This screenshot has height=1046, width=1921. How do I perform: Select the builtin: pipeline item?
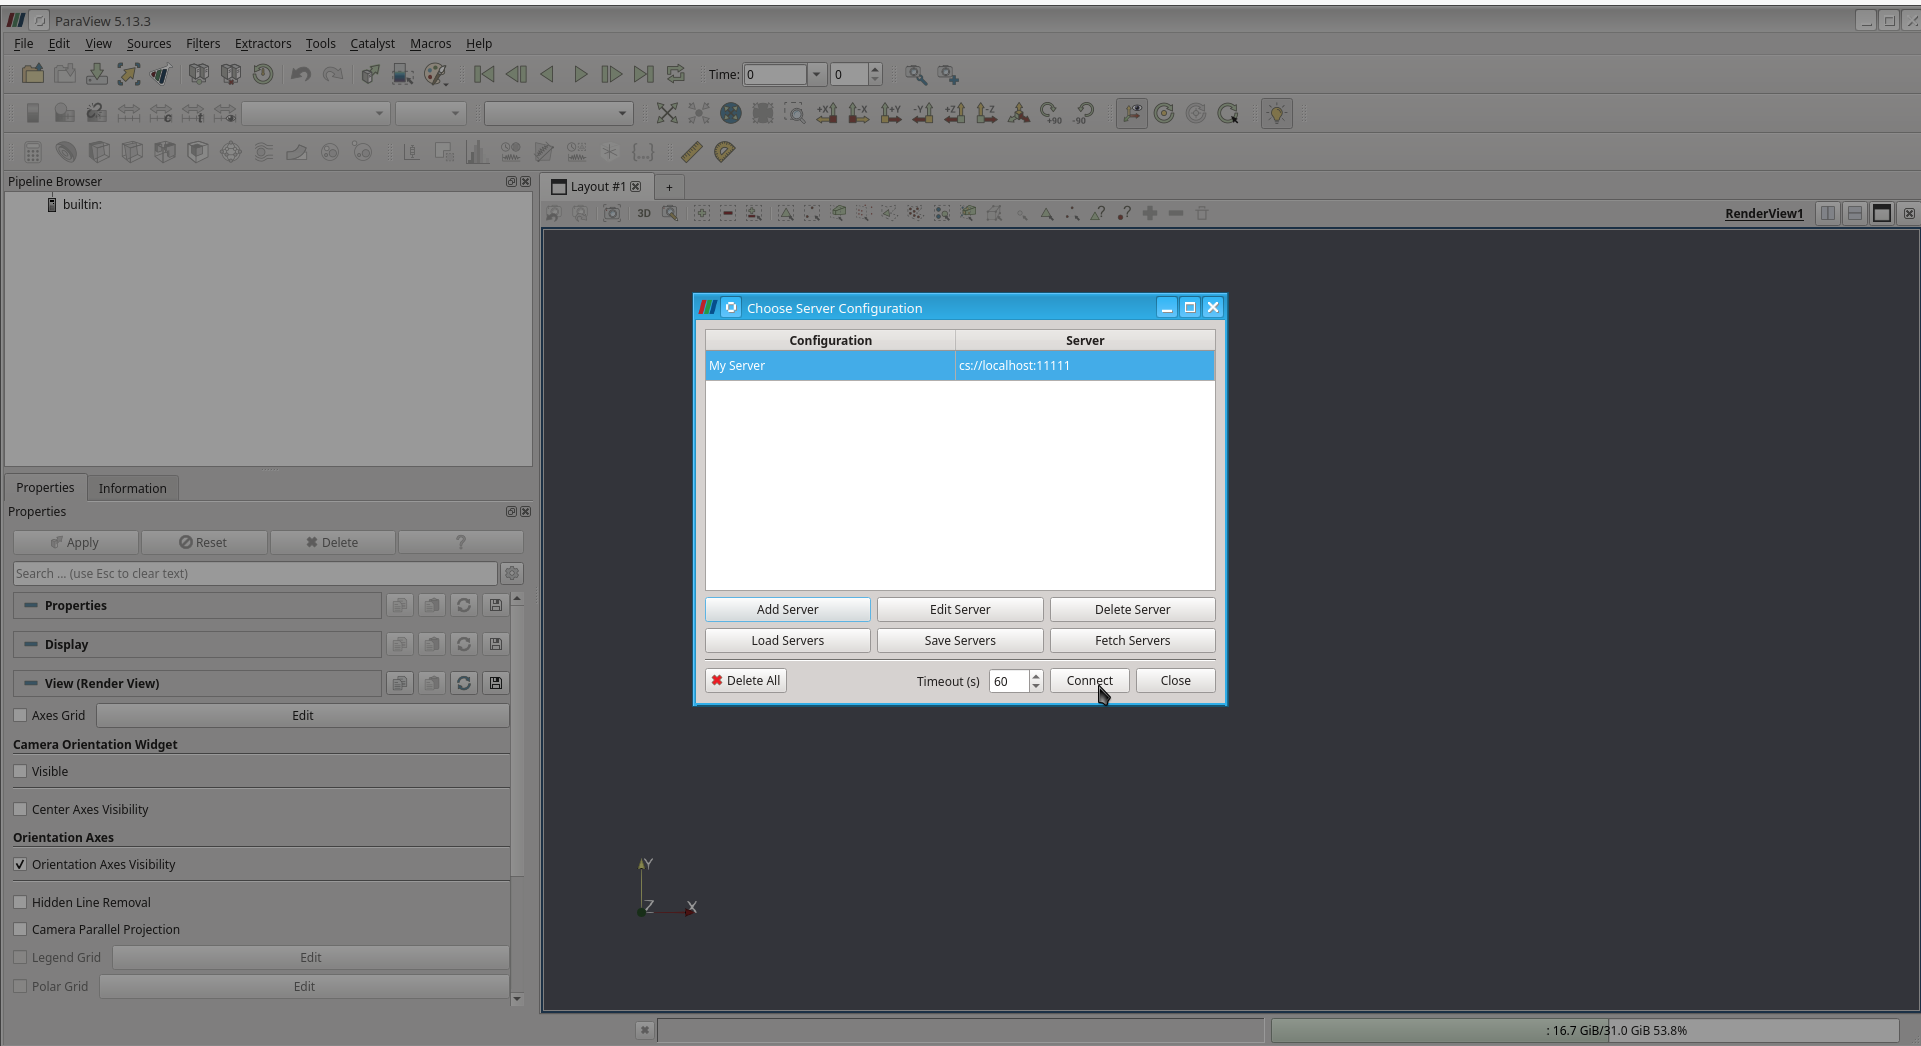(x=82, y=204)
